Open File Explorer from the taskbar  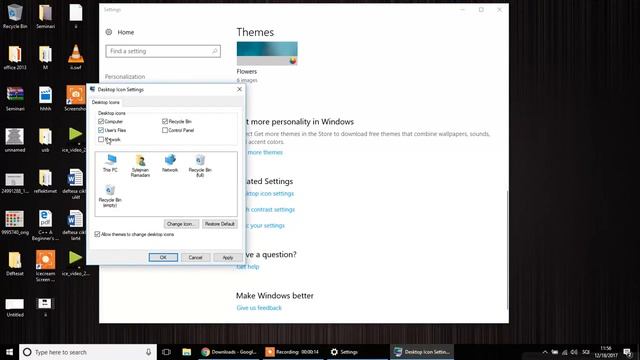[187, 352]
